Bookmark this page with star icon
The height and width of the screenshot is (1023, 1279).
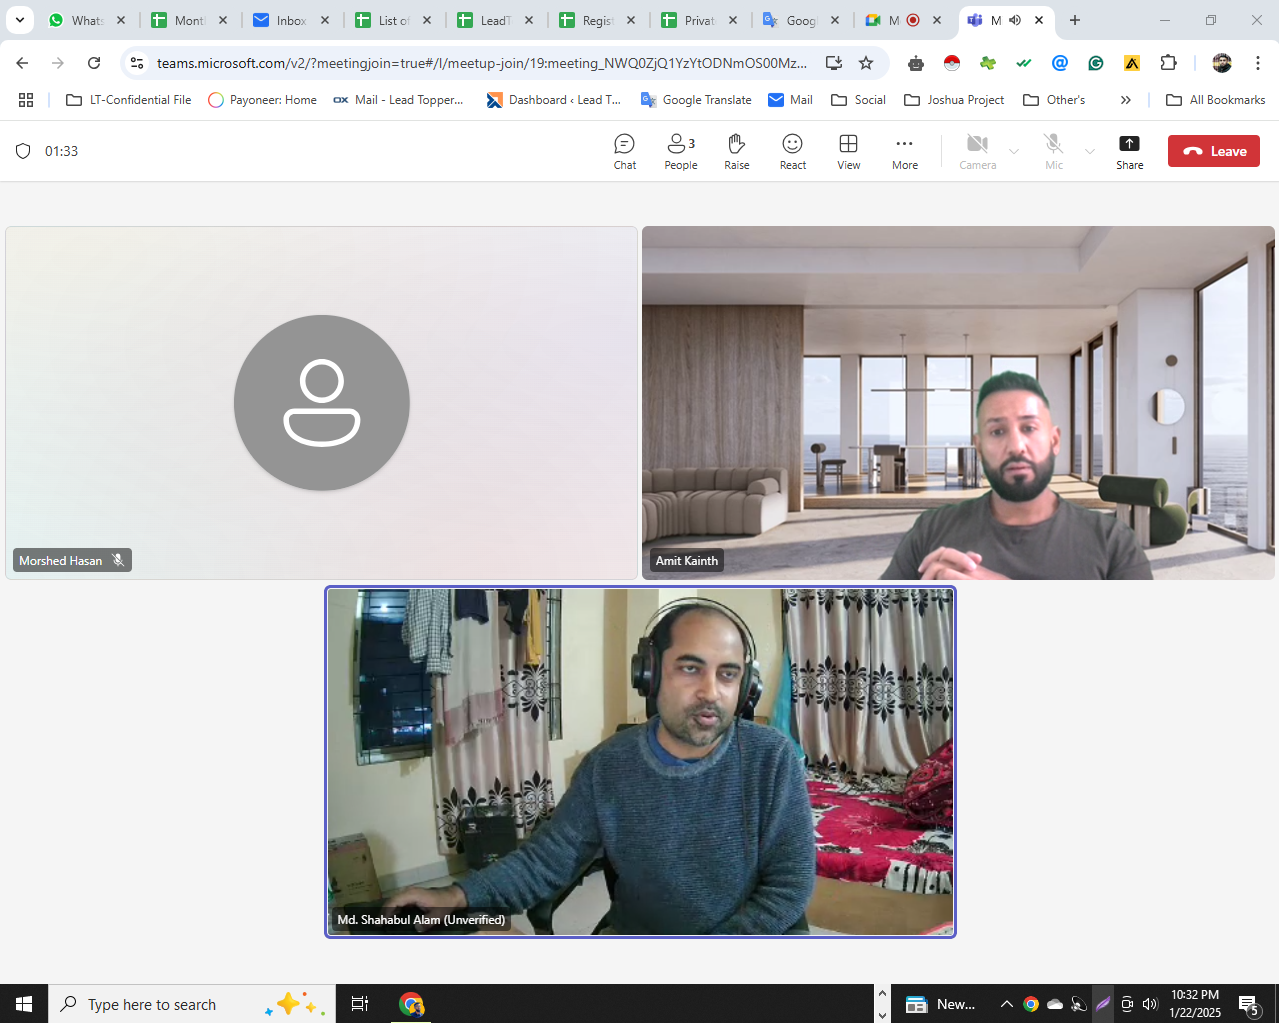click(x=866, y=63)
